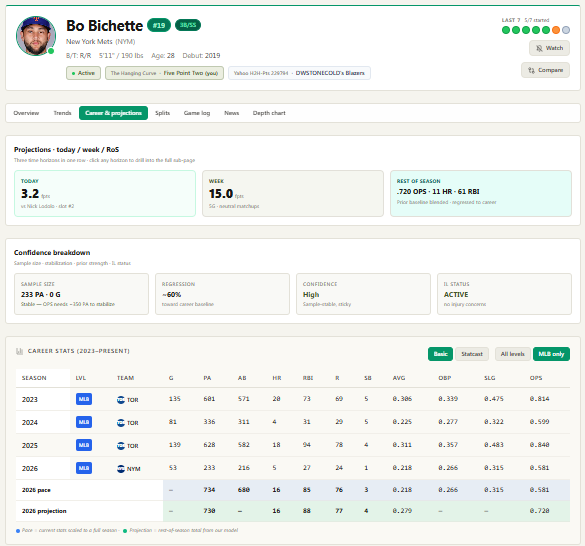Toggle stats view to Basic
Screen dimensions: 585x546
coord(440,354)
